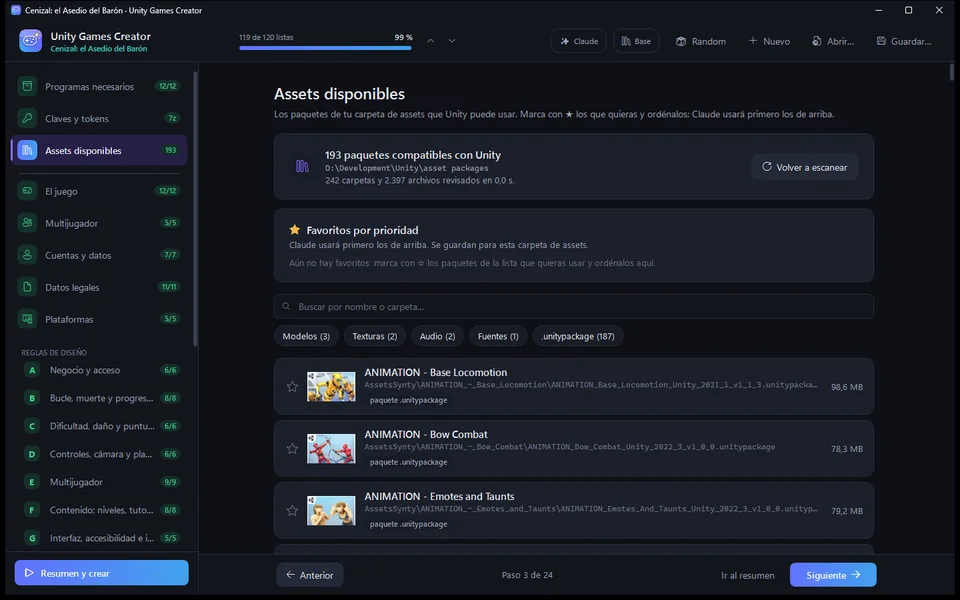
Task: Click the letter C design-rule icon
Action: point(32,426)
